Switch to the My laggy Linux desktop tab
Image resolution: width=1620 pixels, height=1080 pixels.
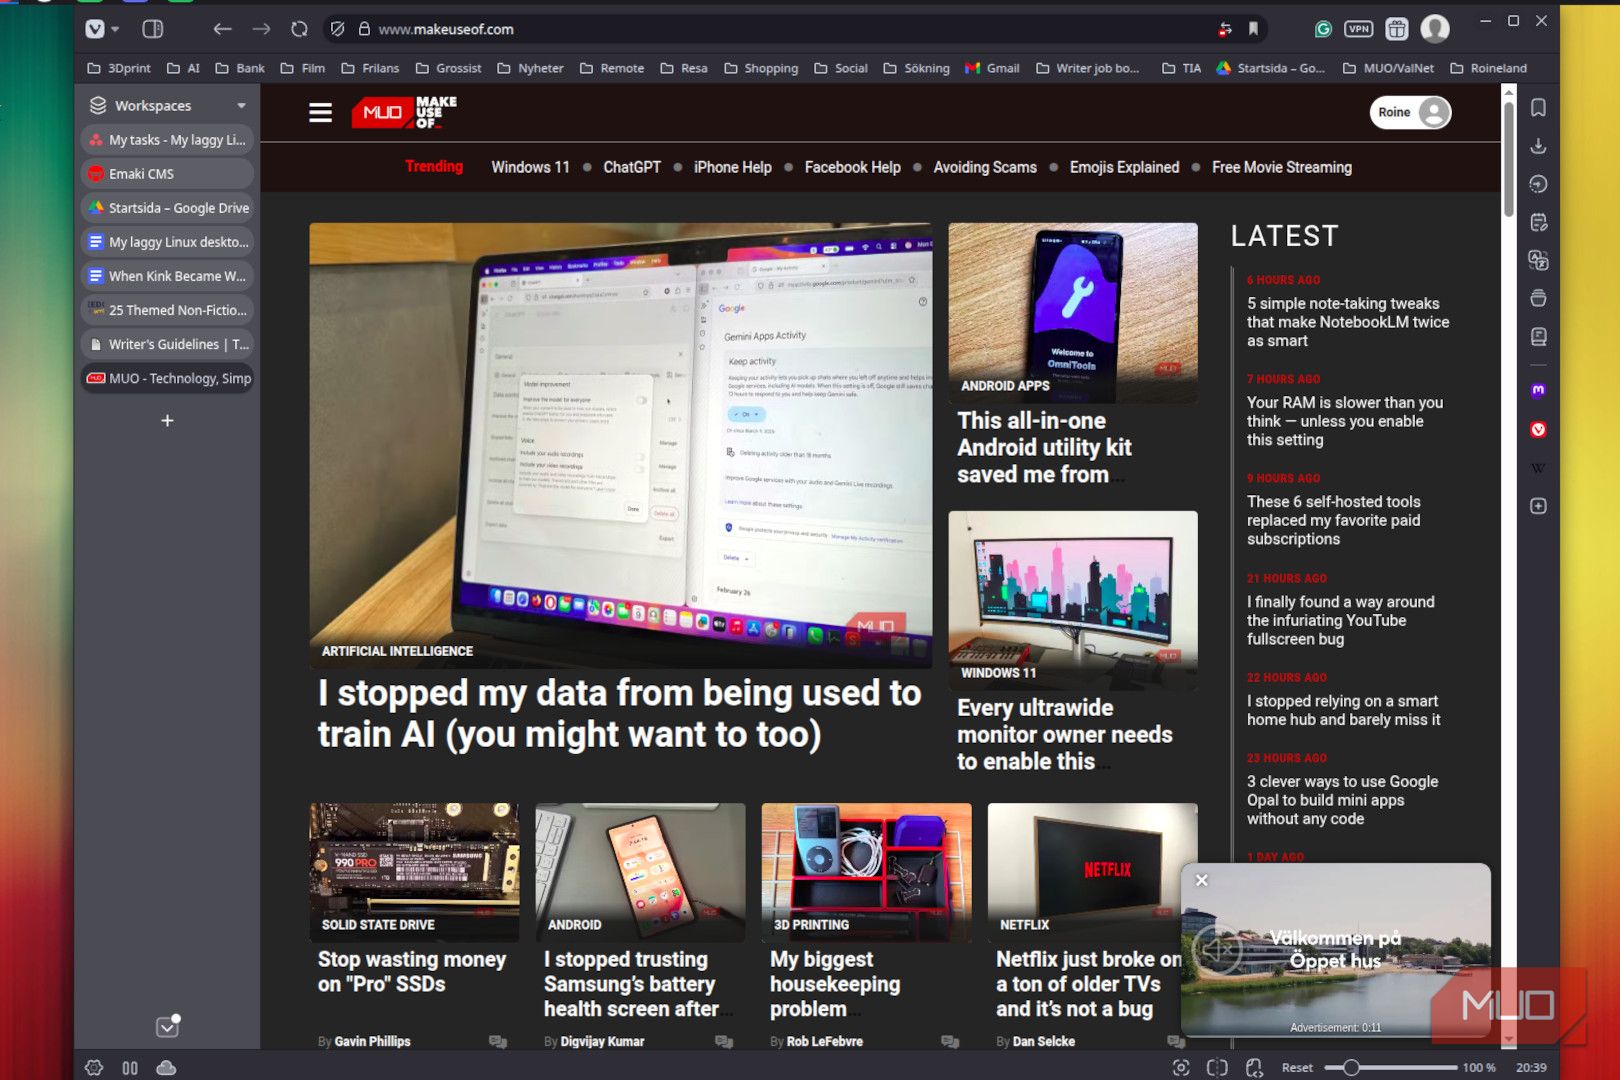pos(167,242)
